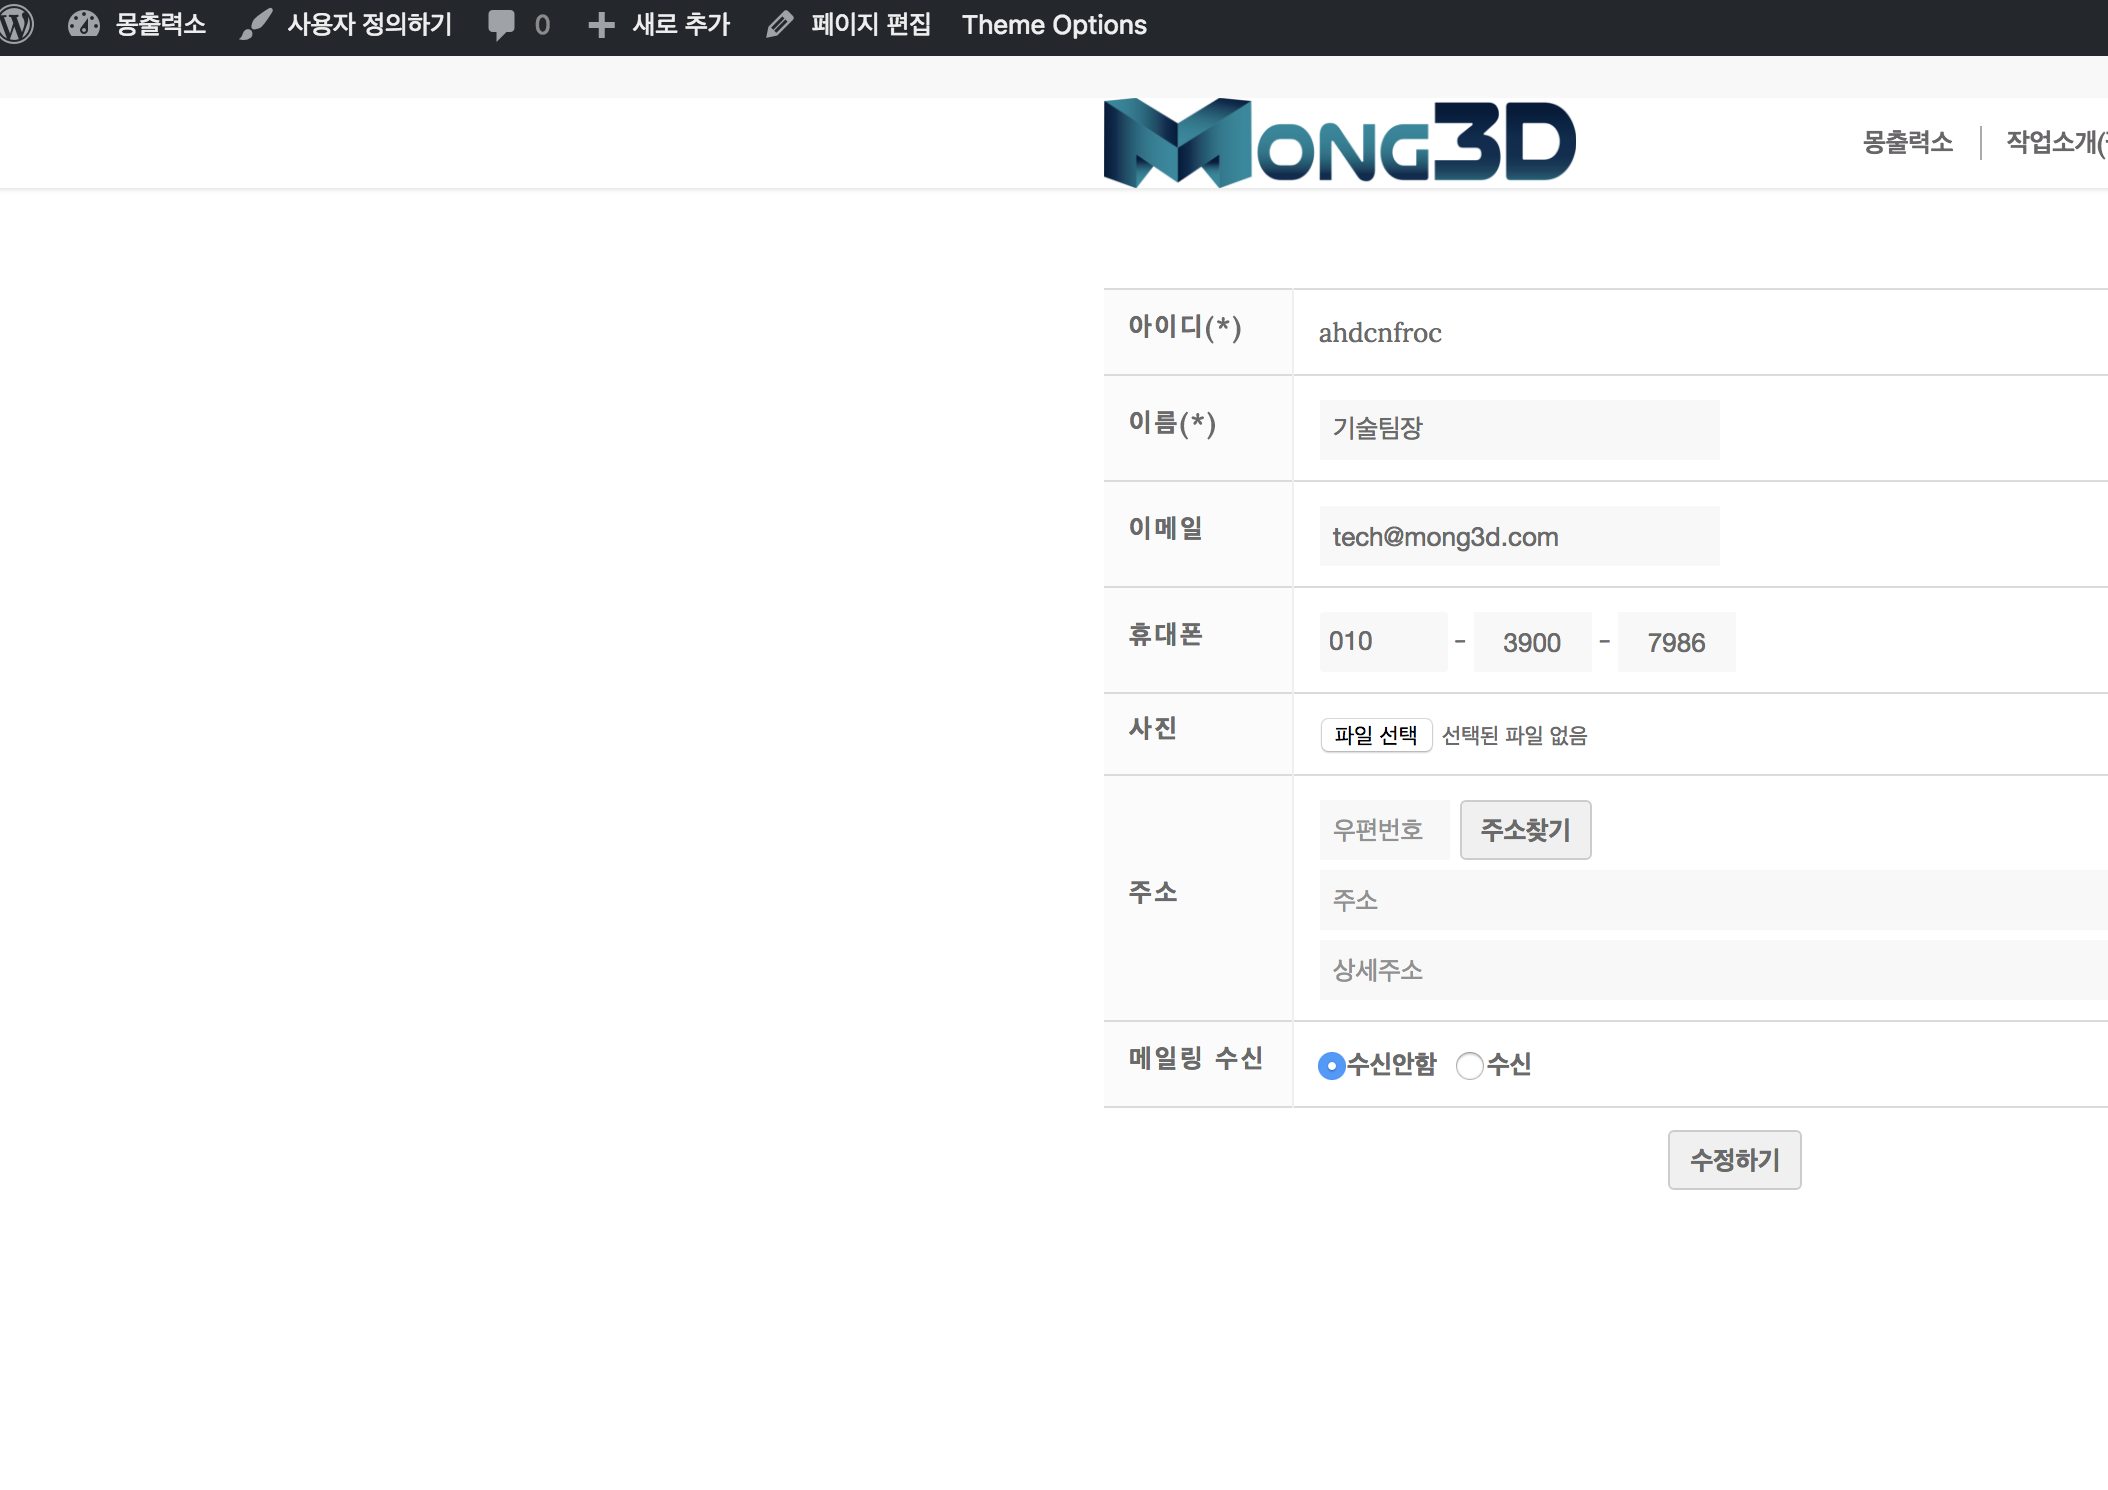2108x1490 pixels.
Task: Focus the 상세주소 detailed address field
Action: click(1714, 970)
